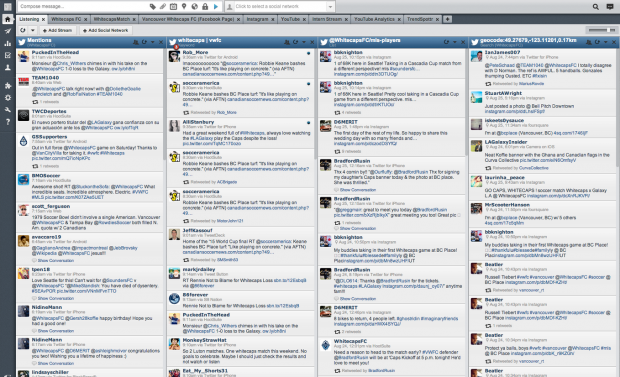This screenshot has width=620, height=377.
Task: Open the speech bubble icon at top right
Action: click(x=610, y=6)
